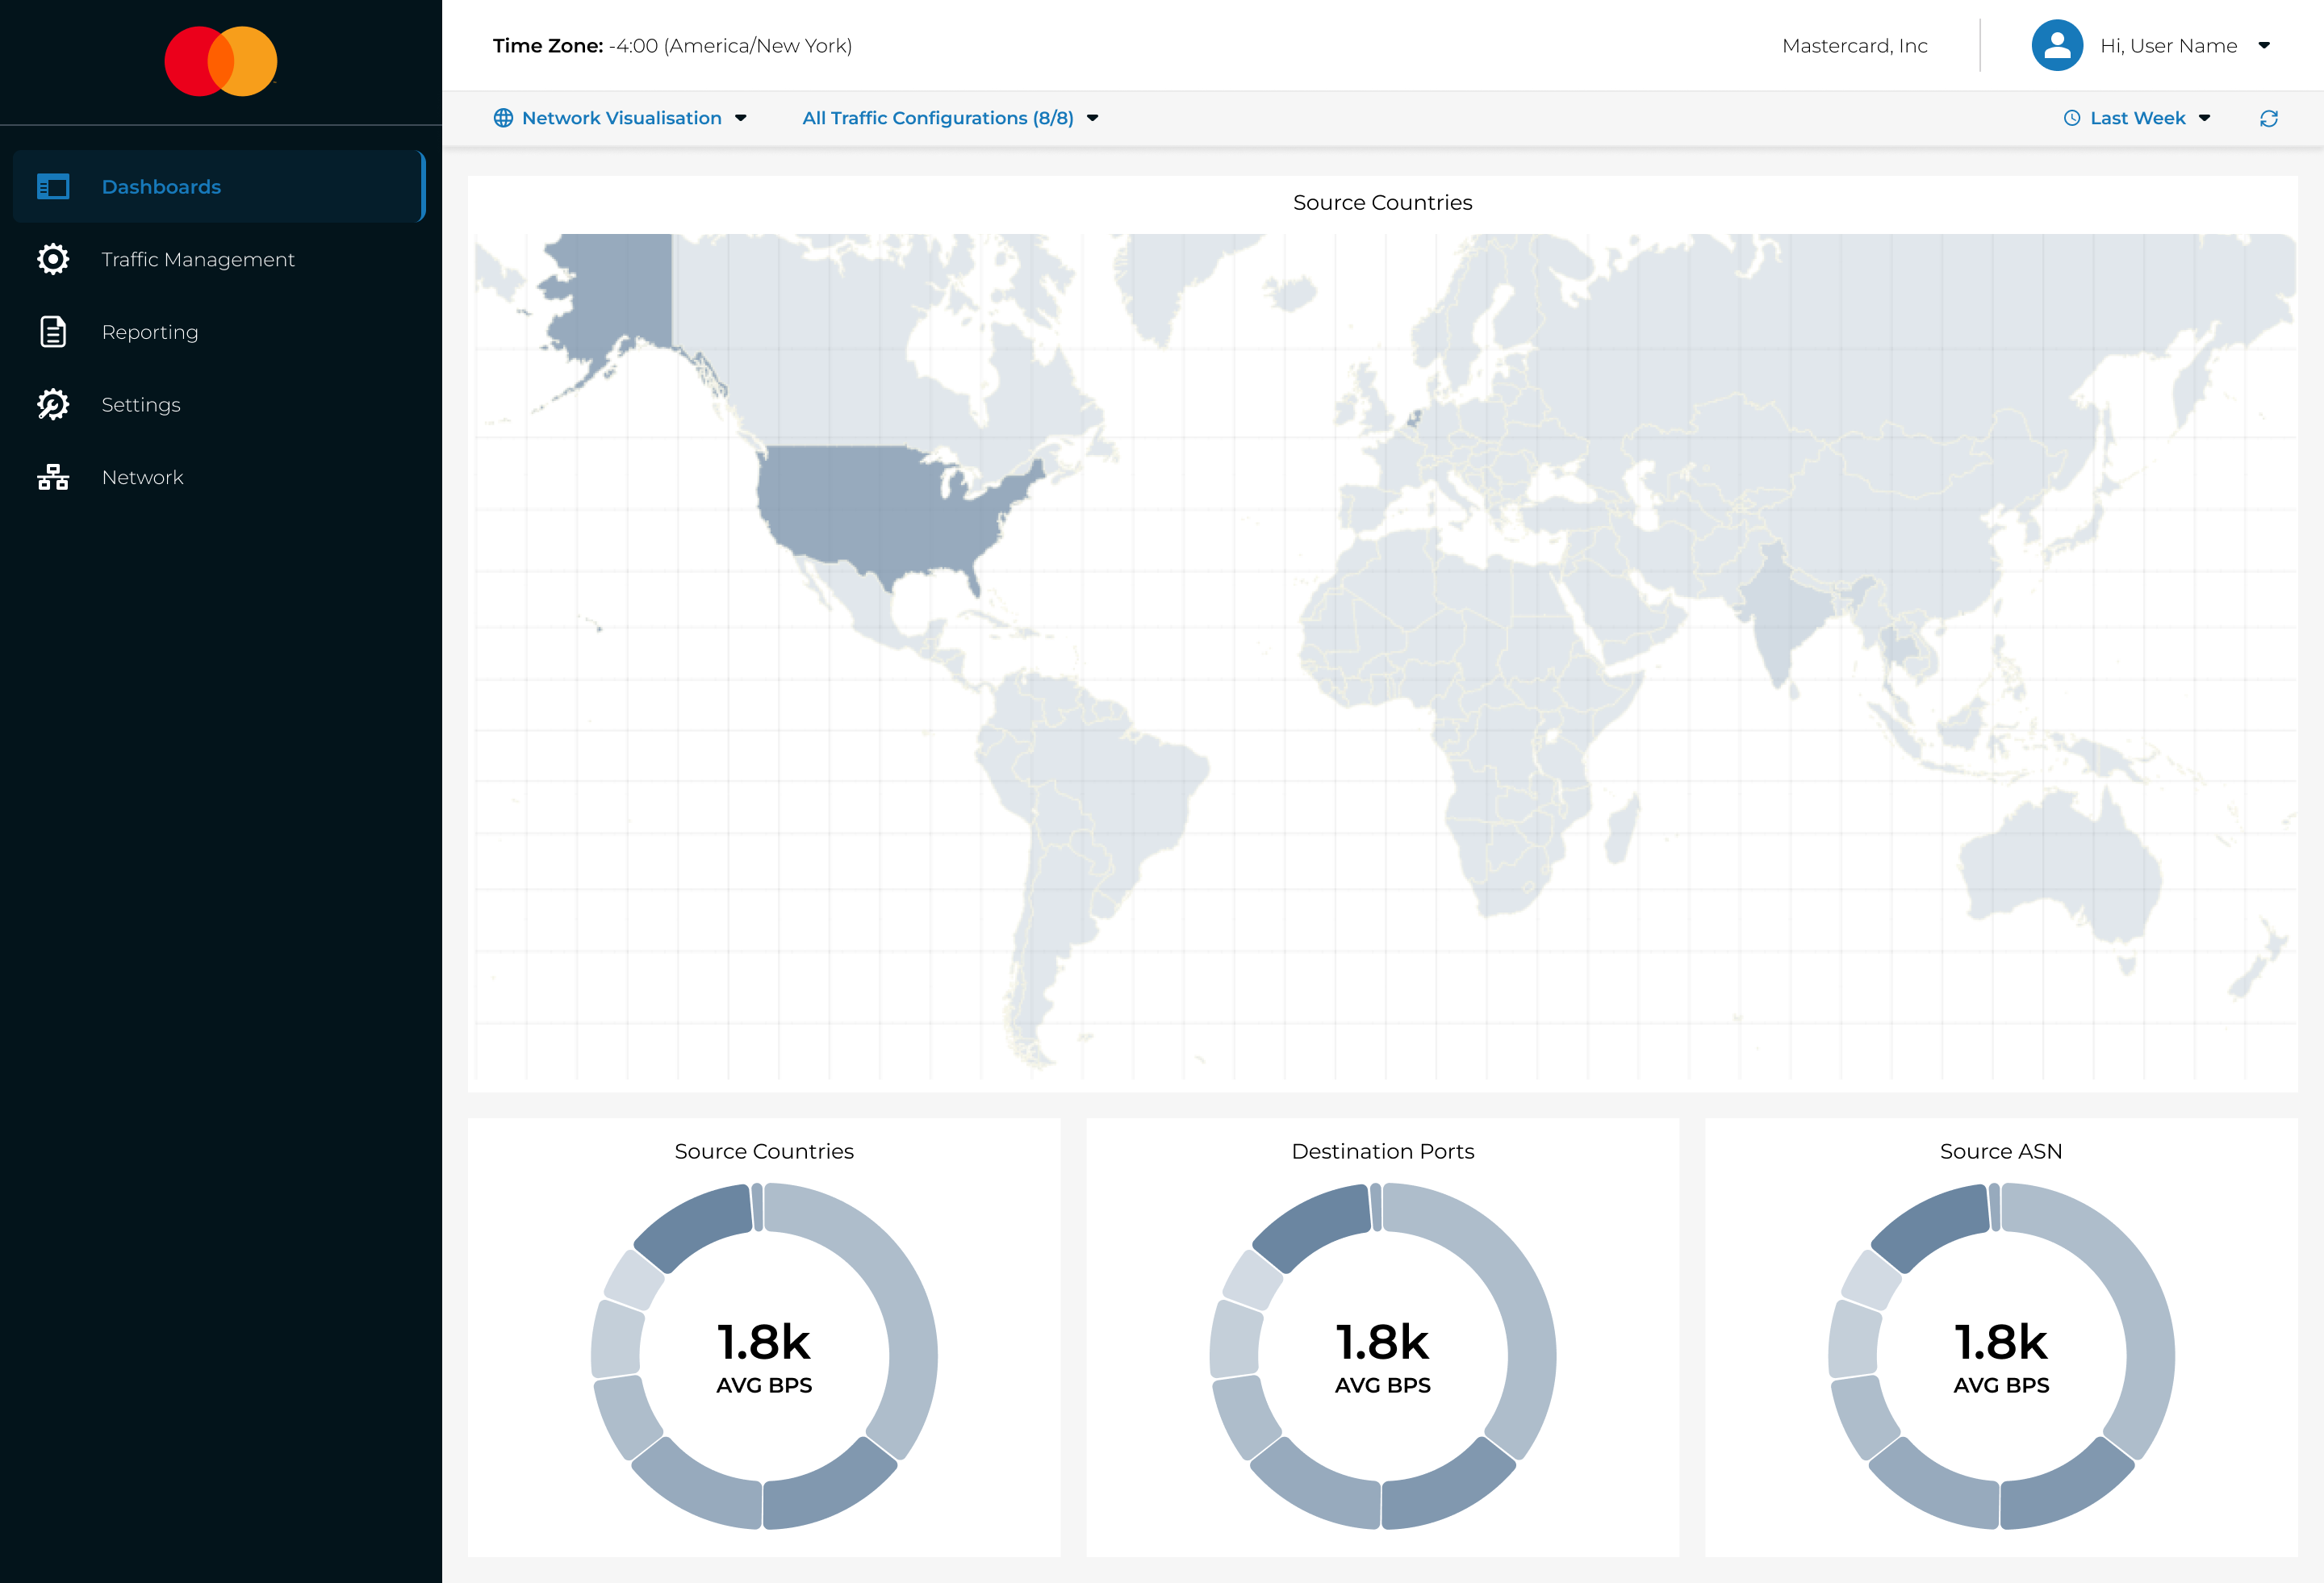Click the Mastercard logo
Screen dimensions: 2324x1583
click(x=220, y=61)
